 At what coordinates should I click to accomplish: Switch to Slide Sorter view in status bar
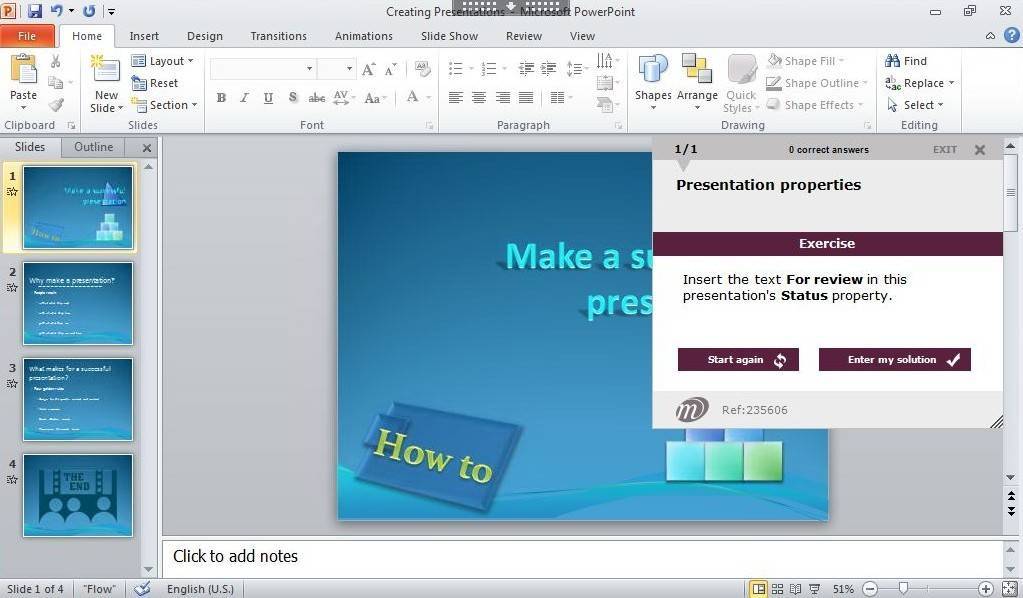click(778, 589)
